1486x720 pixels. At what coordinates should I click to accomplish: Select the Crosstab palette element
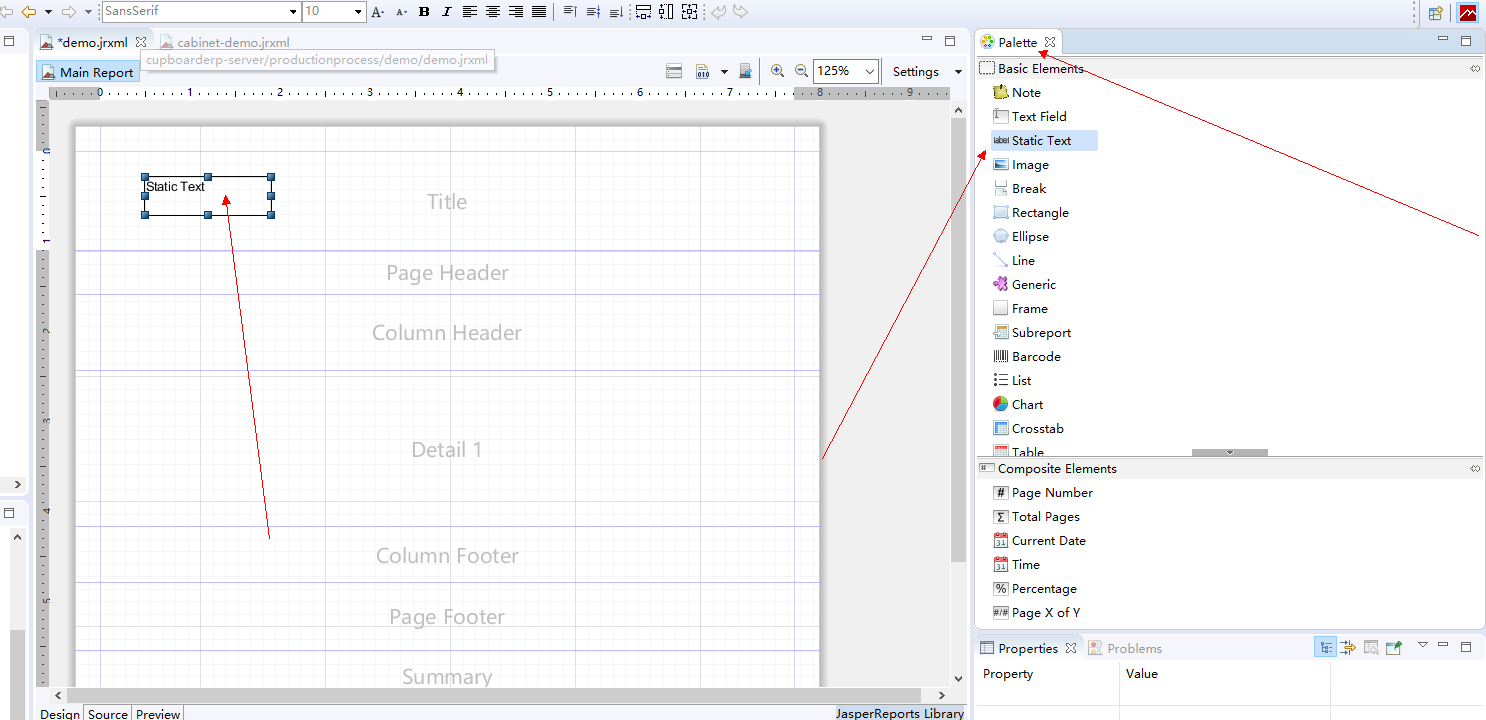coord(1027,429)
